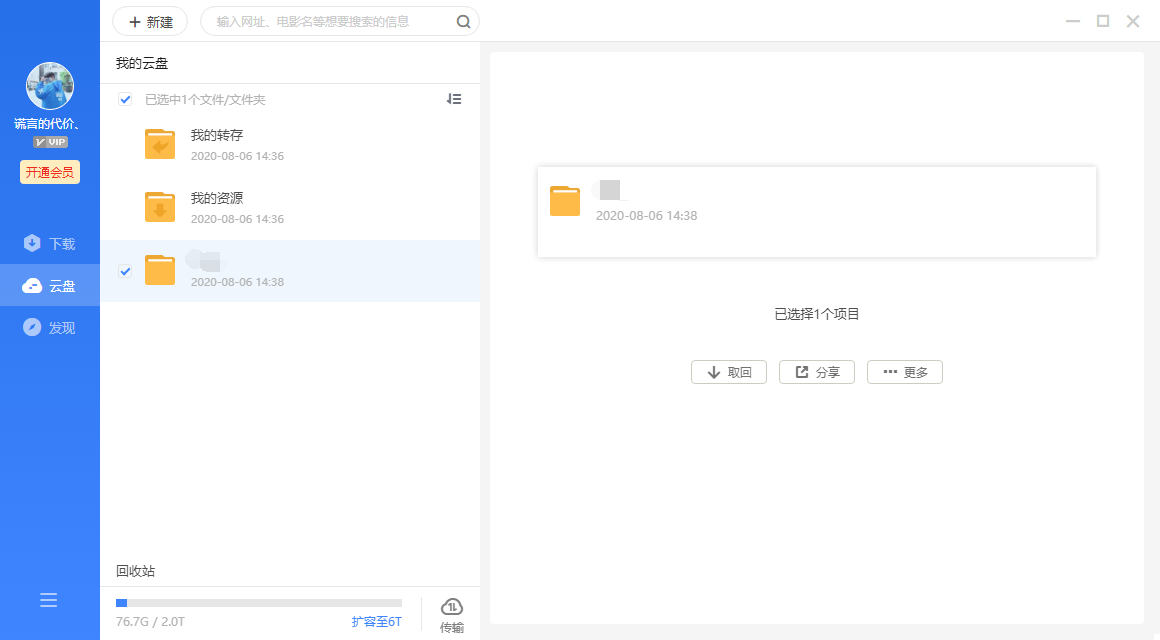Open the hamburger menu at bottom left
The image size is (1160, 640).
pos(48,599)
